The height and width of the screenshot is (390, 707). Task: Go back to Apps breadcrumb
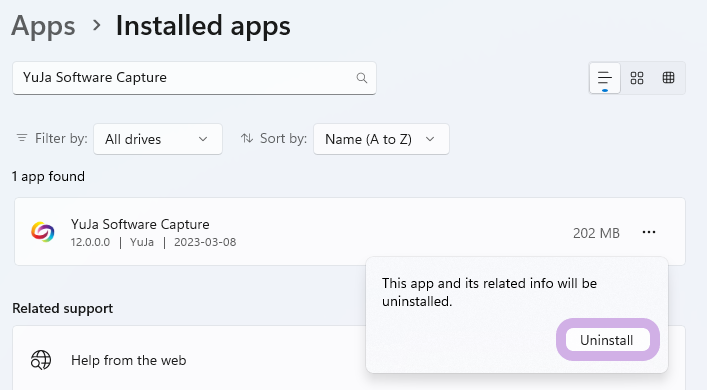pyautogui.click(x=43, y=26)
